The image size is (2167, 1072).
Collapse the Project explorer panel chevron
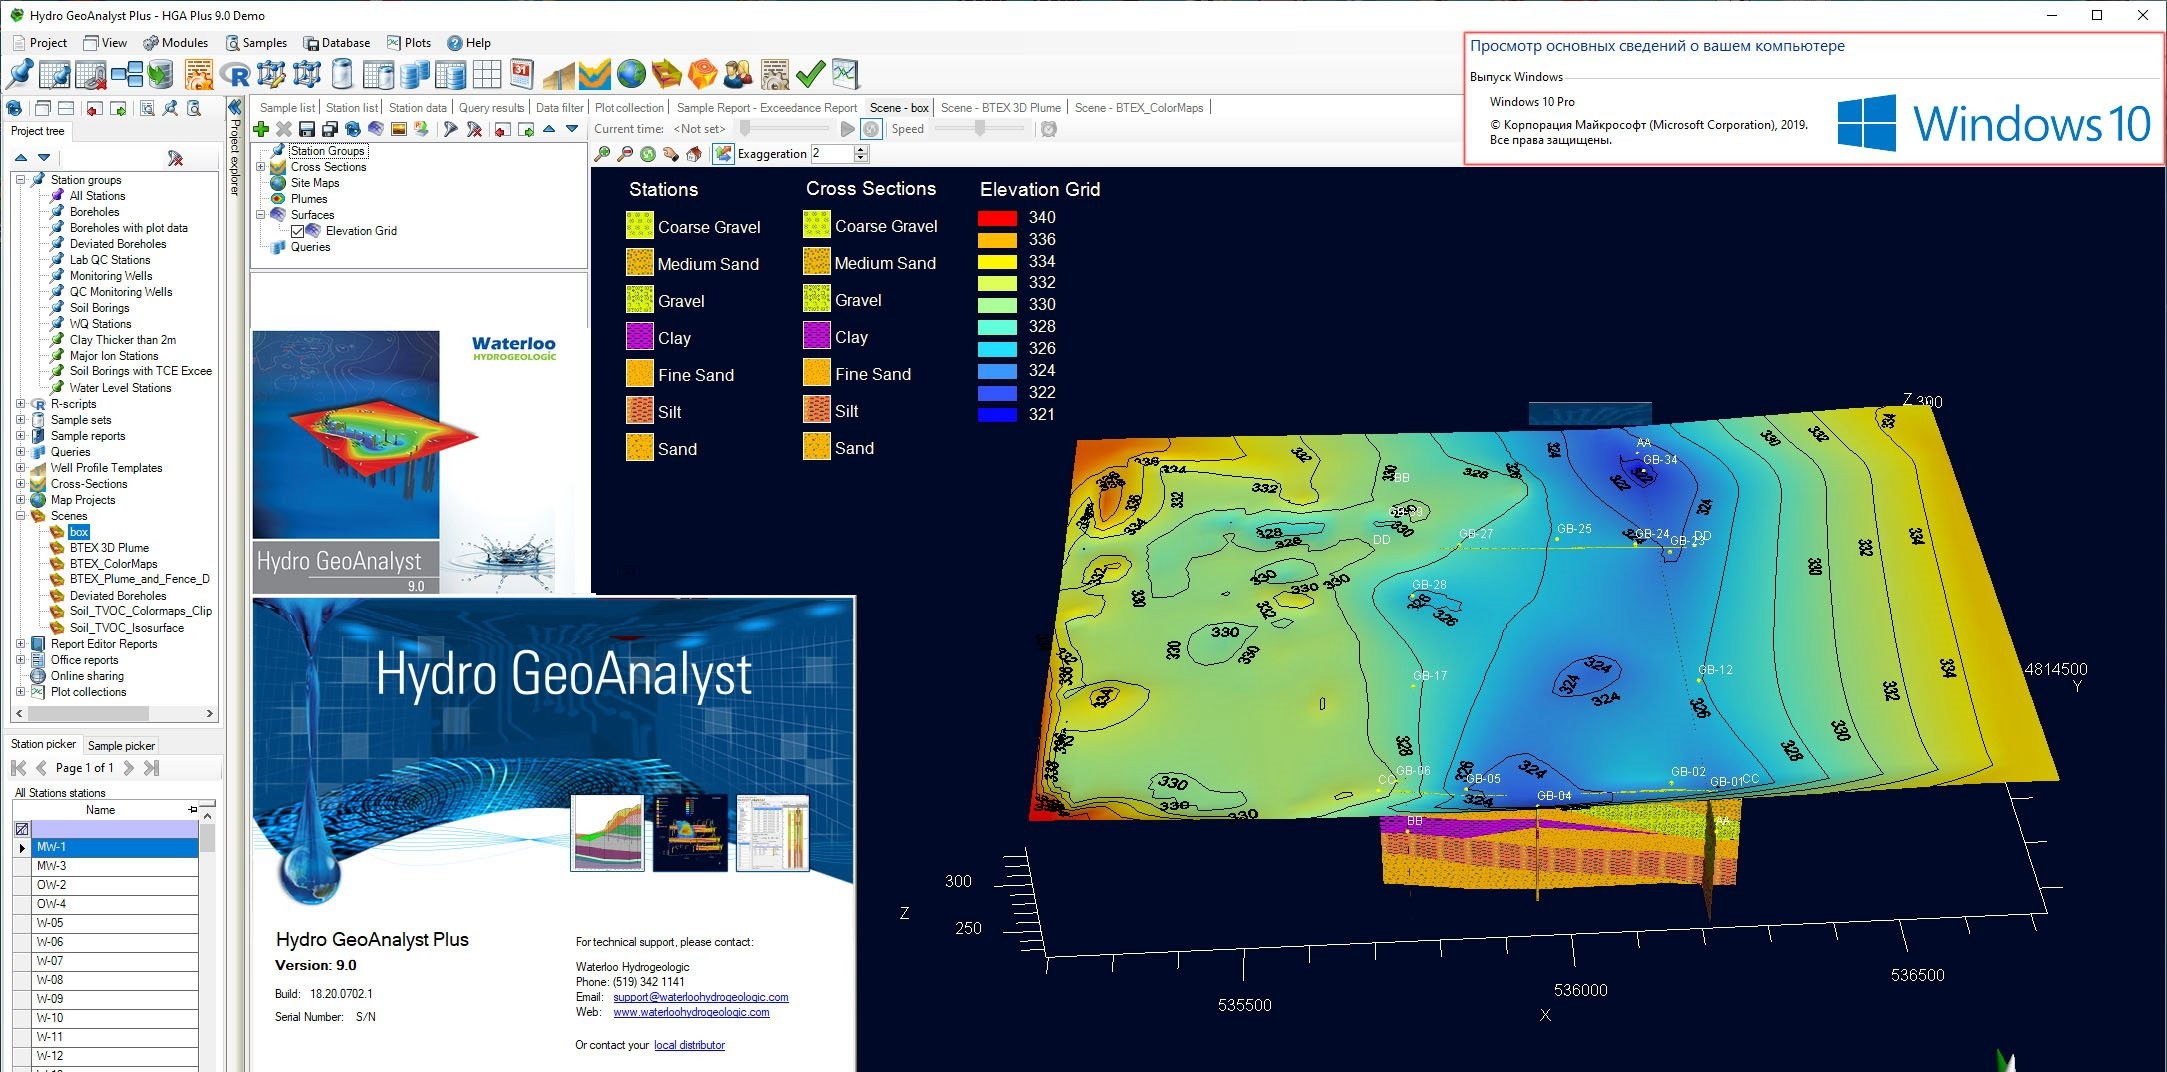[x=235, y=108]
